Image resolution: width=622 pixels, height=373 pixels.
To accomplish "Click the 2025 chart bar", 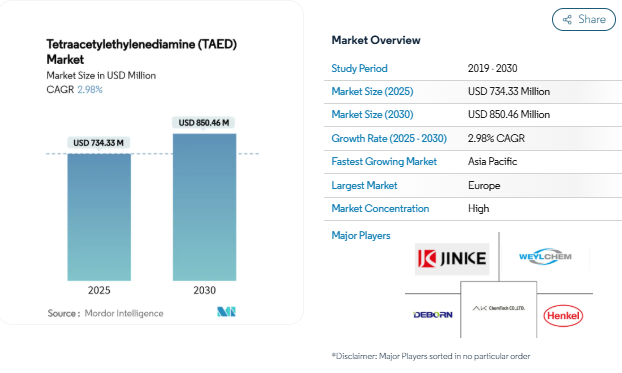I will pos(99,217).
